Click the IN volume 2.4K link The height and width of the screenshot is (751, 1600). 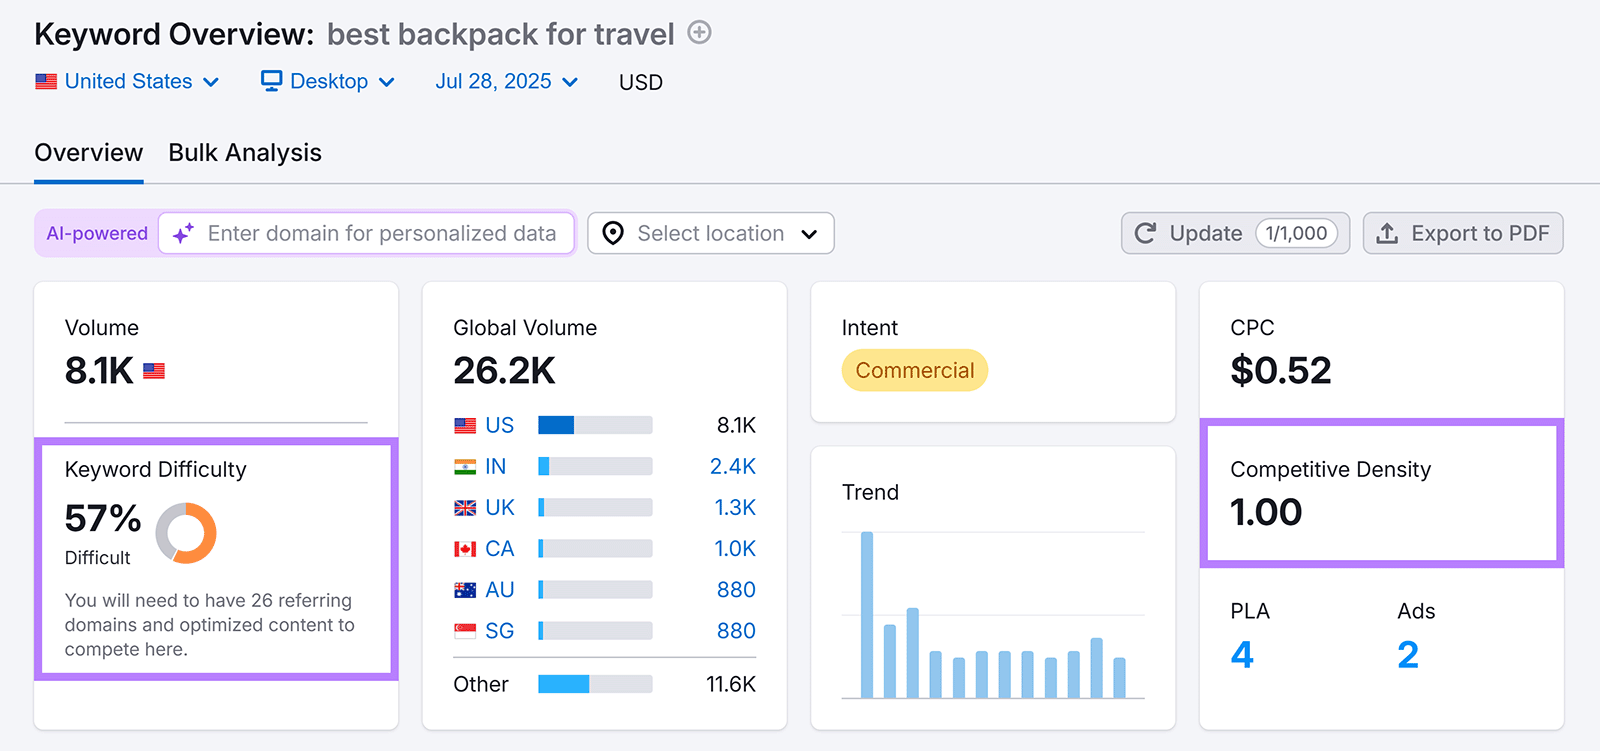(732, 467)
